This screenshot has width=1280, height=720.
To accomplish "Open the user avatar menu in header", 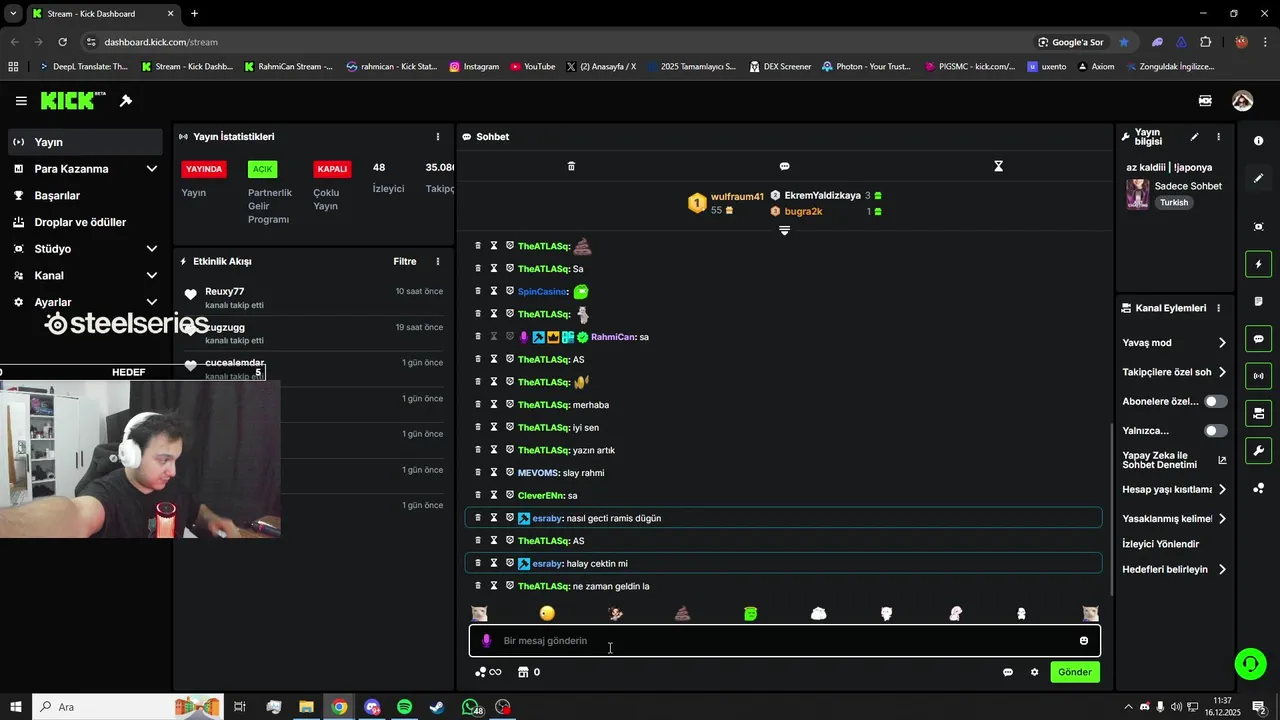I will 1242,101.
